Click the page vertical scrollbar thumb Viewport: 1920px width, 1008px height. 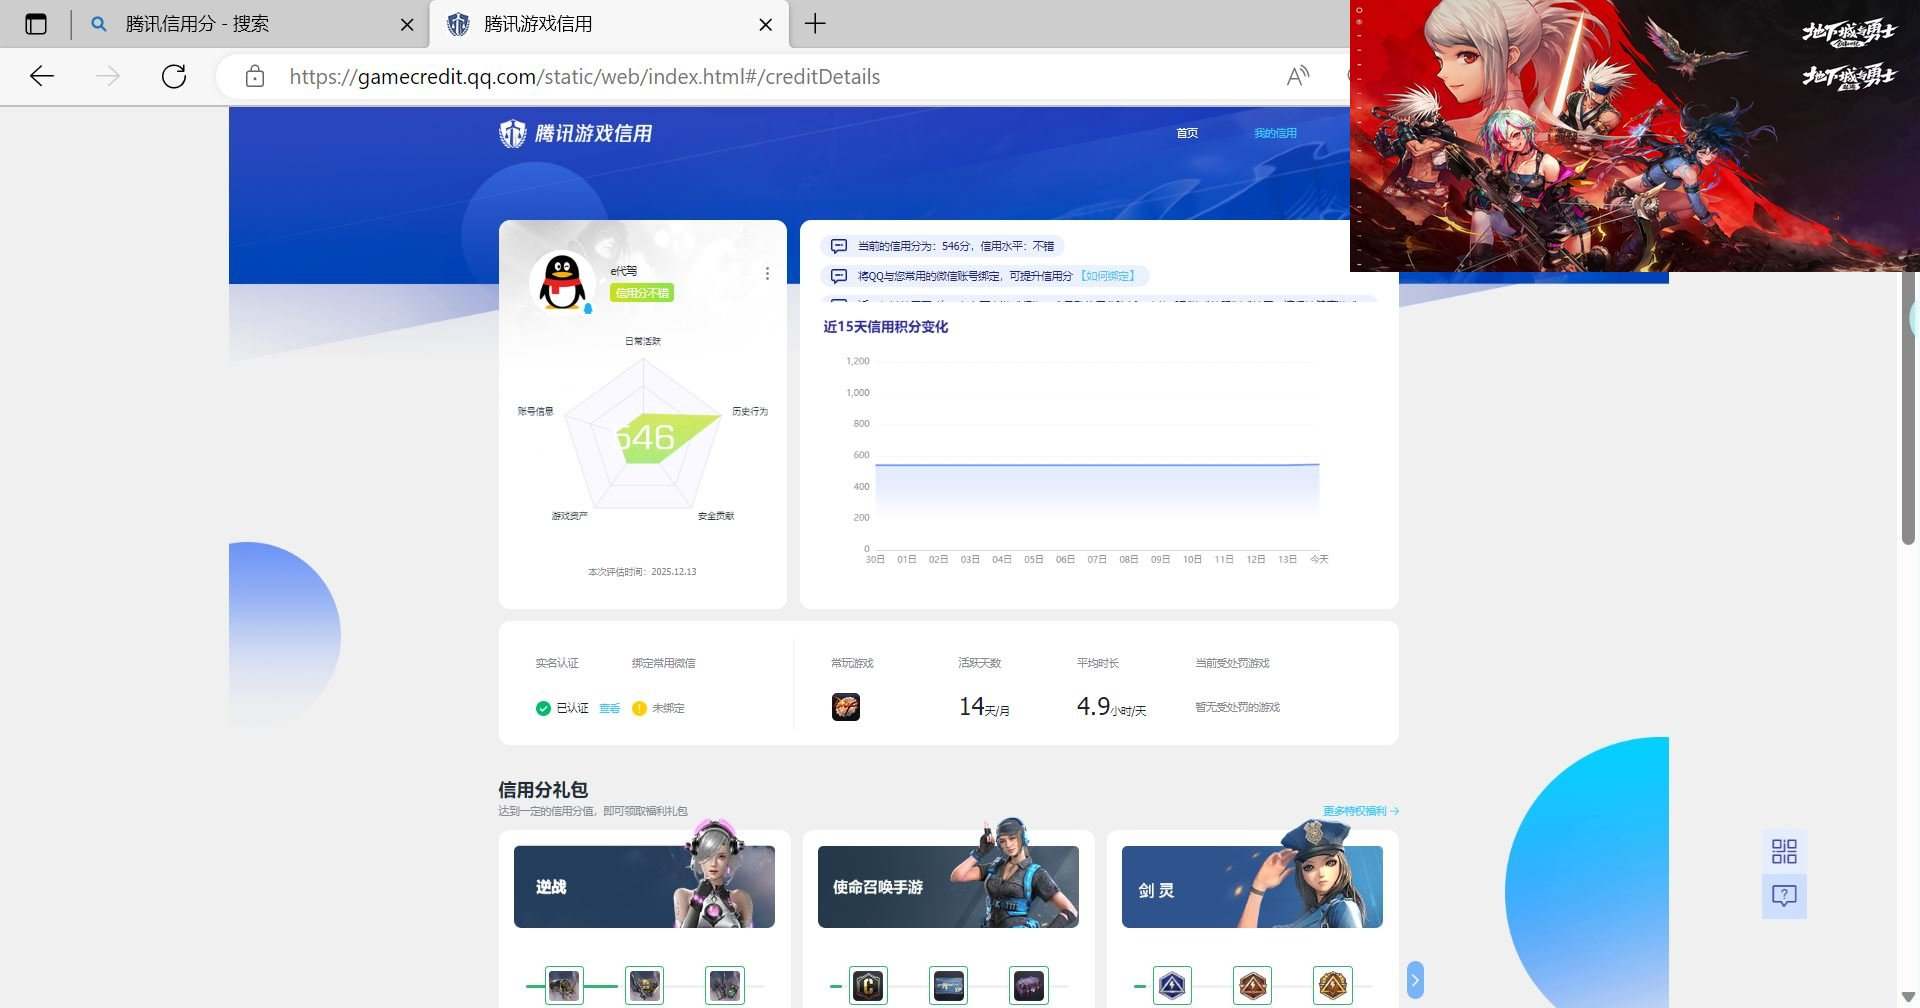coord(1908,408)
